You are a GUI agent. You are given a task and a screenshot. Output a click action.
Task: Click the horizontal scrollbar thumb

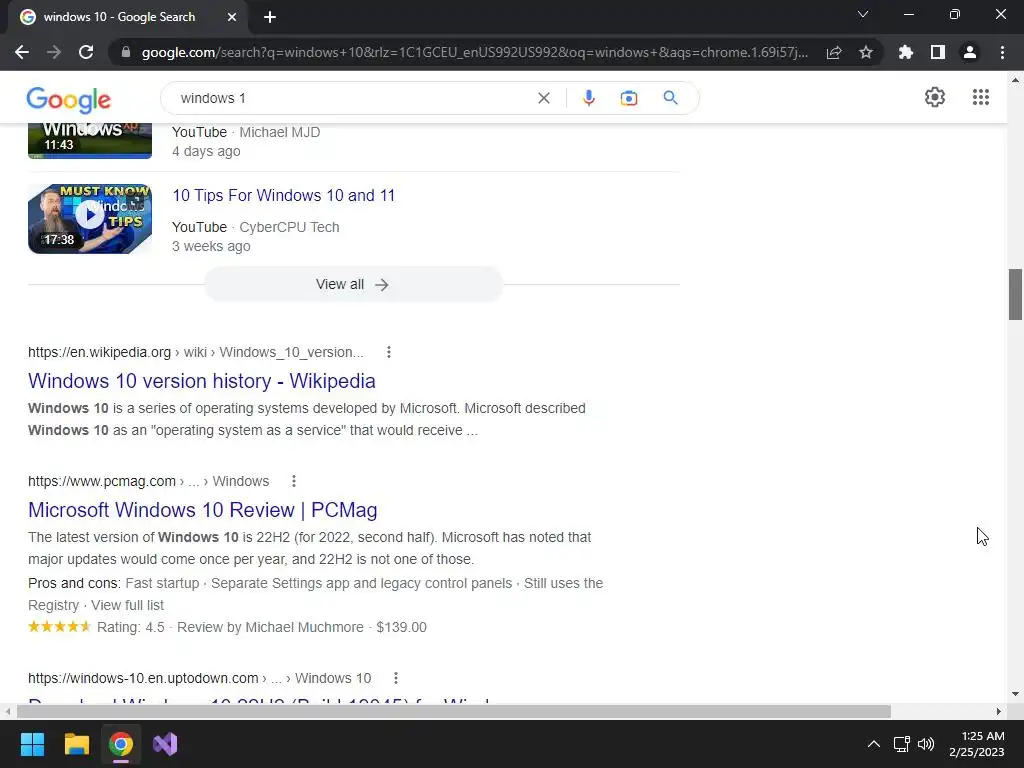coord(454,711)
